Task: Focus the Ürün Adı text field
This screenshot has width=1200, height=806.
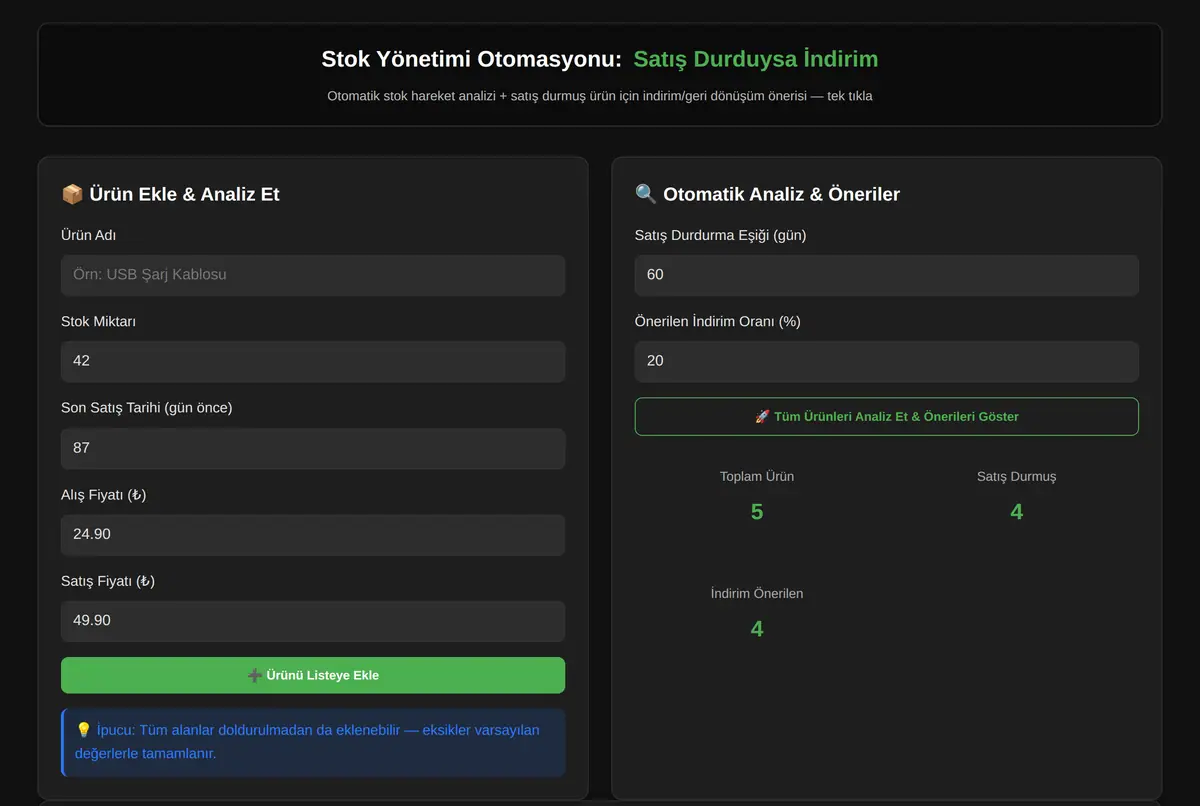Action: click(313, 275)
